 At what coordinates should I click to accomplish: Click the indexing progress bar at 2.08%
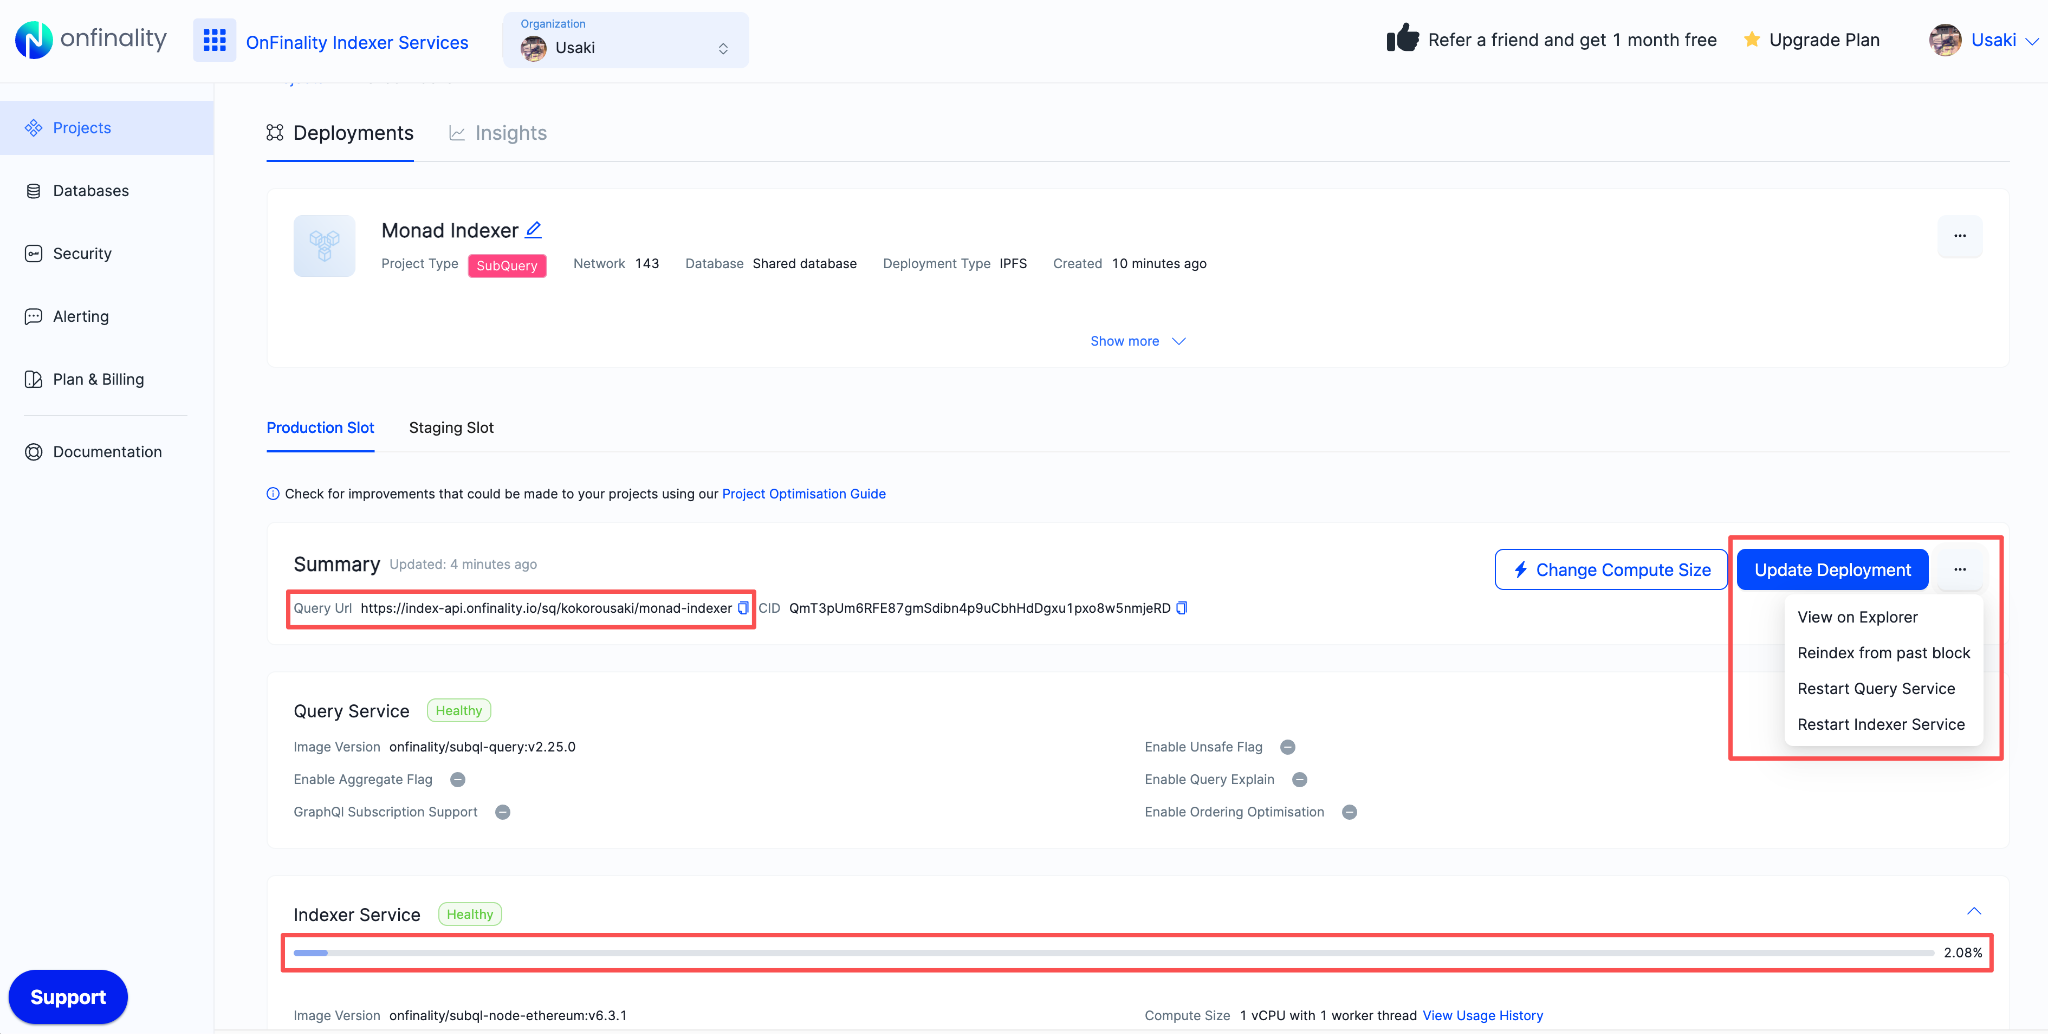(x=1130, y=953)
